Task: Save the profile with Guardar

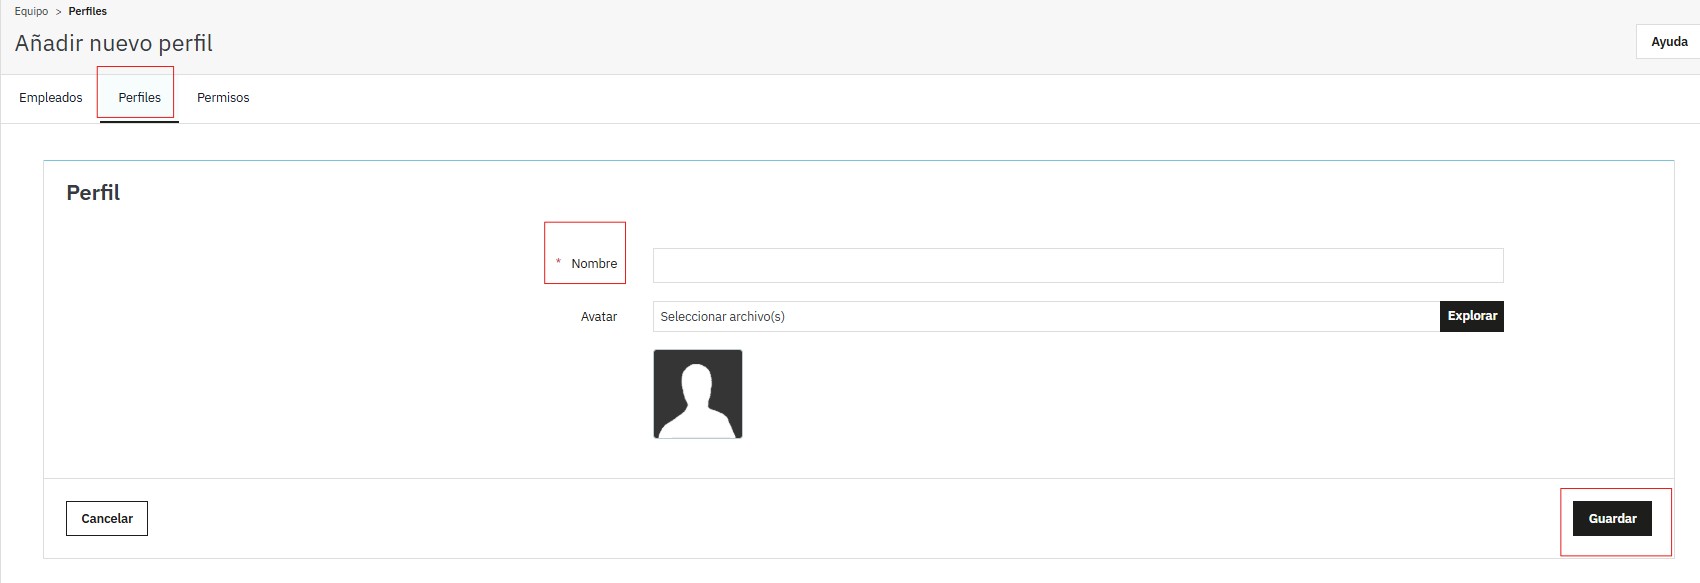Action: click(1612, 519)
